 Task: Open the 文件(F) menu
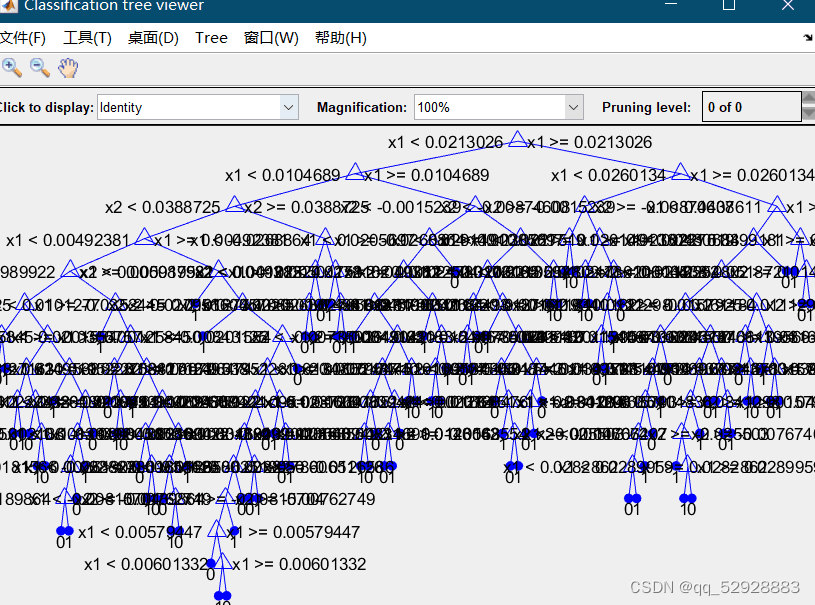pyautogui.click(x=23, y=38)
